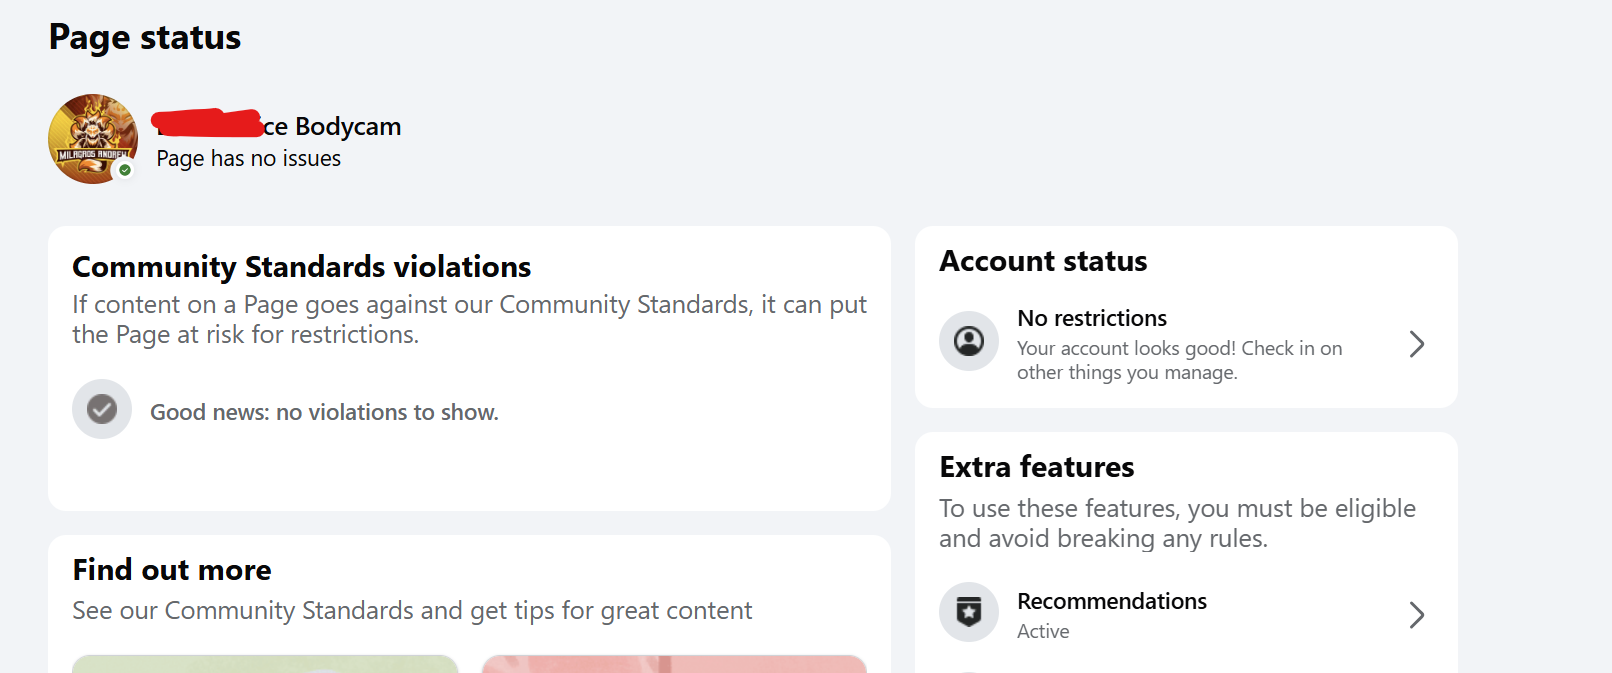Click the 'Extra features' heading
Viewport: 1612px width, 673px height.
click(1036, 467)
